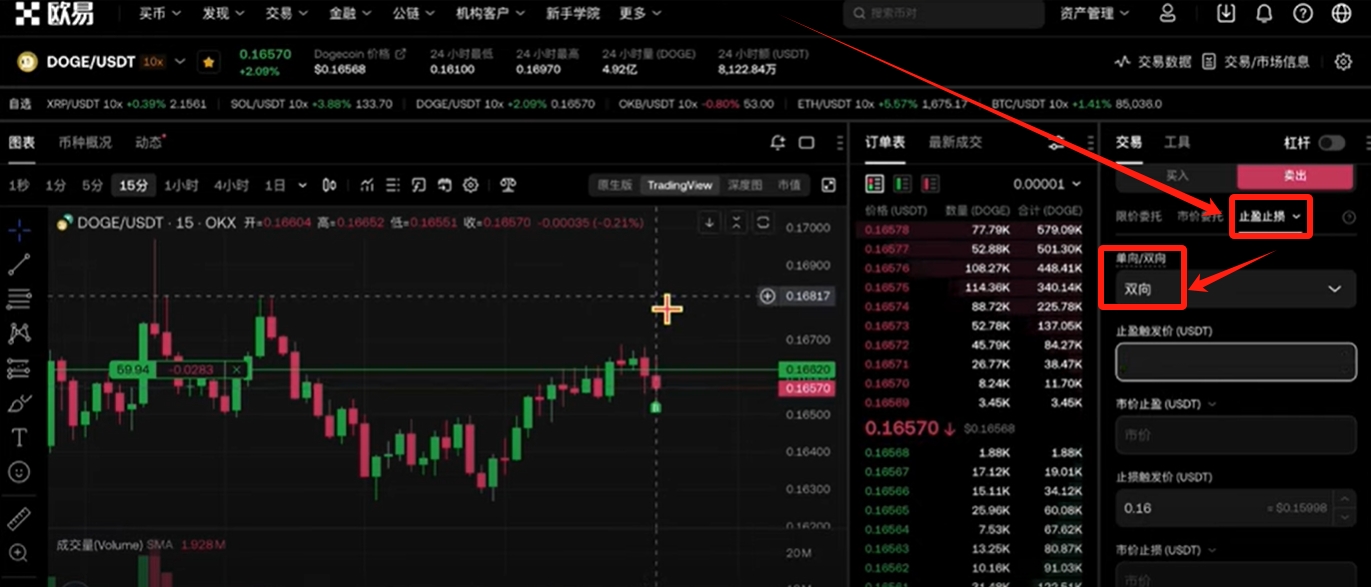
Task: Open the 止盈止损 order type dropdown
Action: pyautogui.click(x=1270, y=216)
